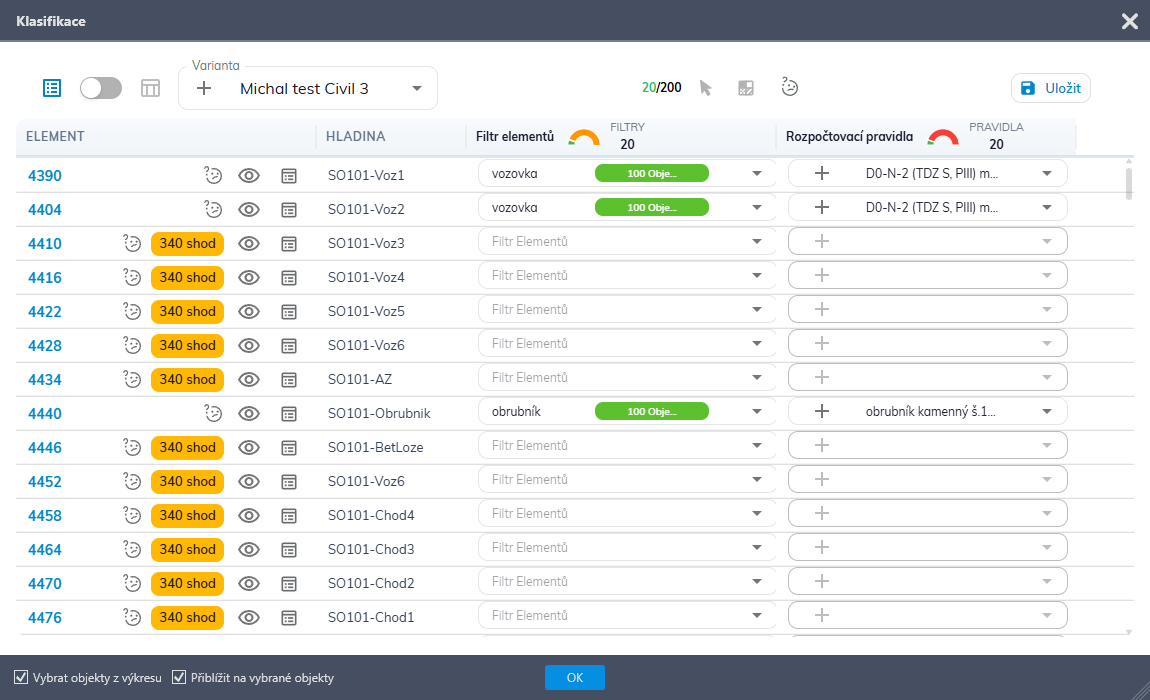Uncheck 'Přiblížit na vybrané objekty' checkbox
1150x700 pixels.
180,677
